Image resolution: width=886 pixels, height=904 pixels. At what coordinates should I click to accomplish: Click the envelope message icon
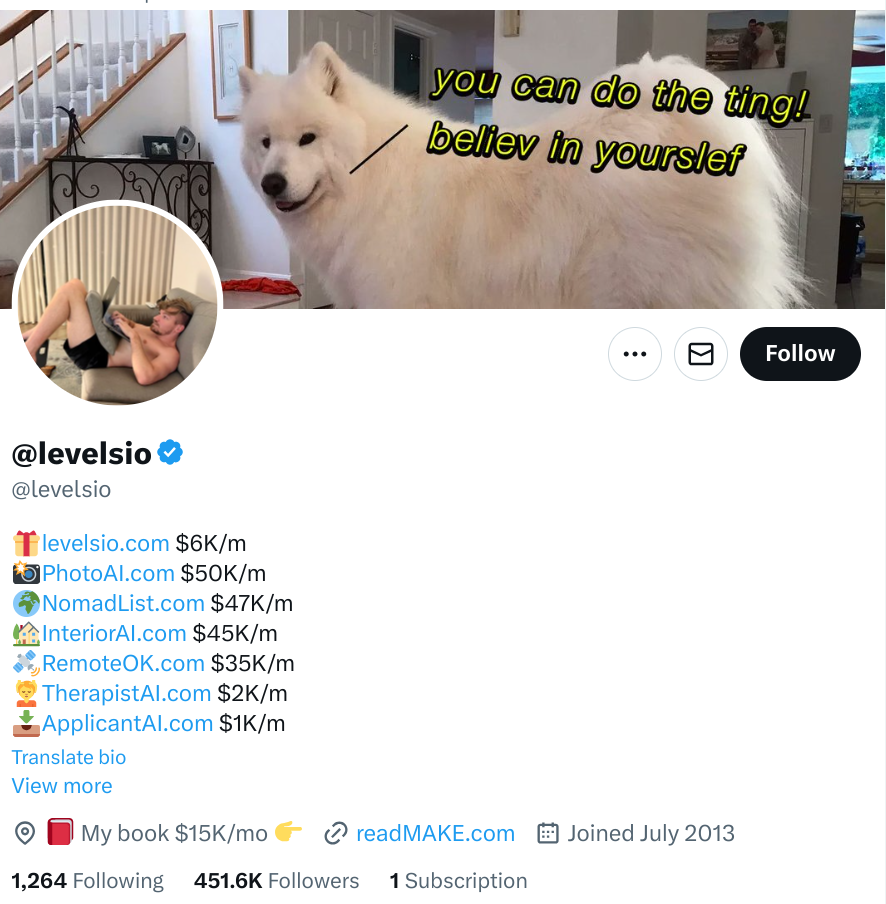point(701,354)
